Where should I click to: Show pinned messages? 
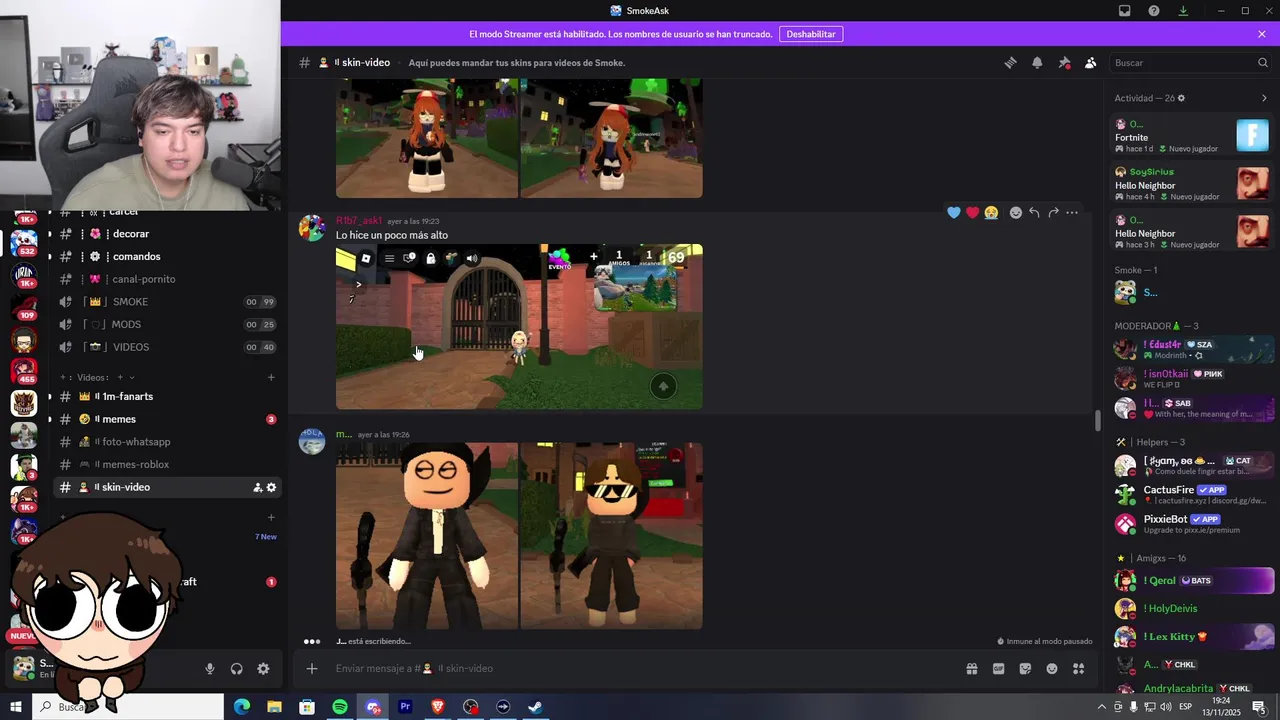[1064, 62]
